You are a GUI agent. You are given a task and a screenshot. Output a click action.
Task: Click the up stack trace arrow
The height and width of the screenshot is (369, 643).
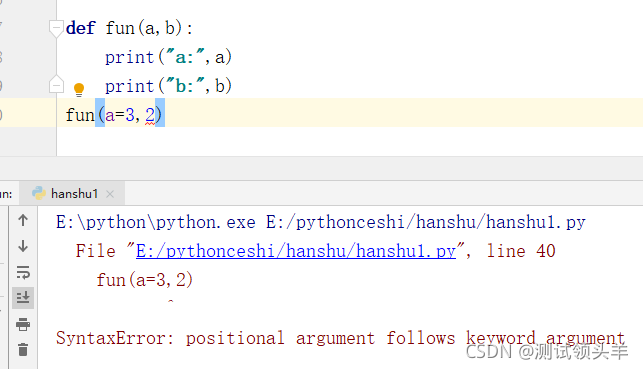(x=23, y=221)
